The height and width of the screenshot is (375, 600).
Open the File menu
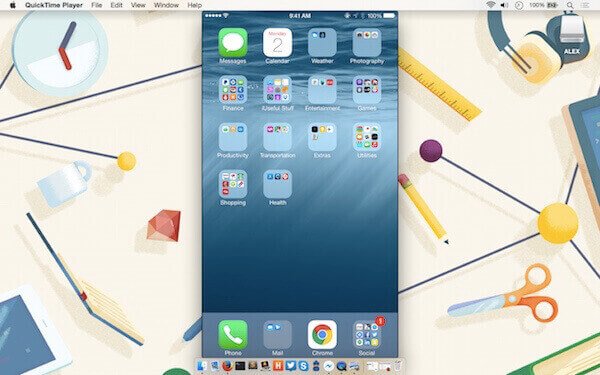point(97,5)
